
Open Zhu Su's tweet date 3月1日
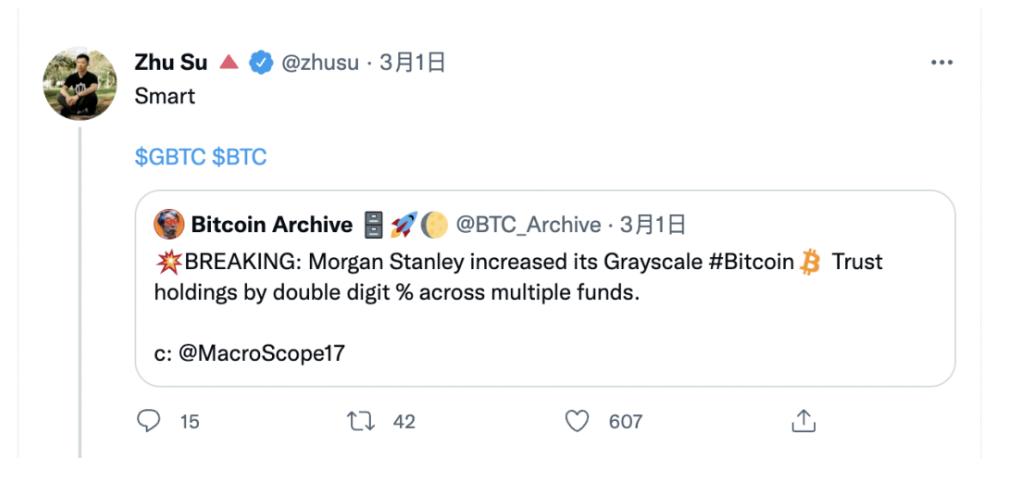pyautogui.click(x=412, y=63)
